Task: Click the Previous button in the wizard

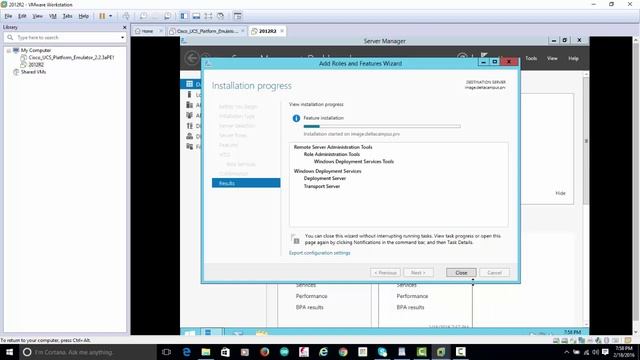Action: point(385,273)
